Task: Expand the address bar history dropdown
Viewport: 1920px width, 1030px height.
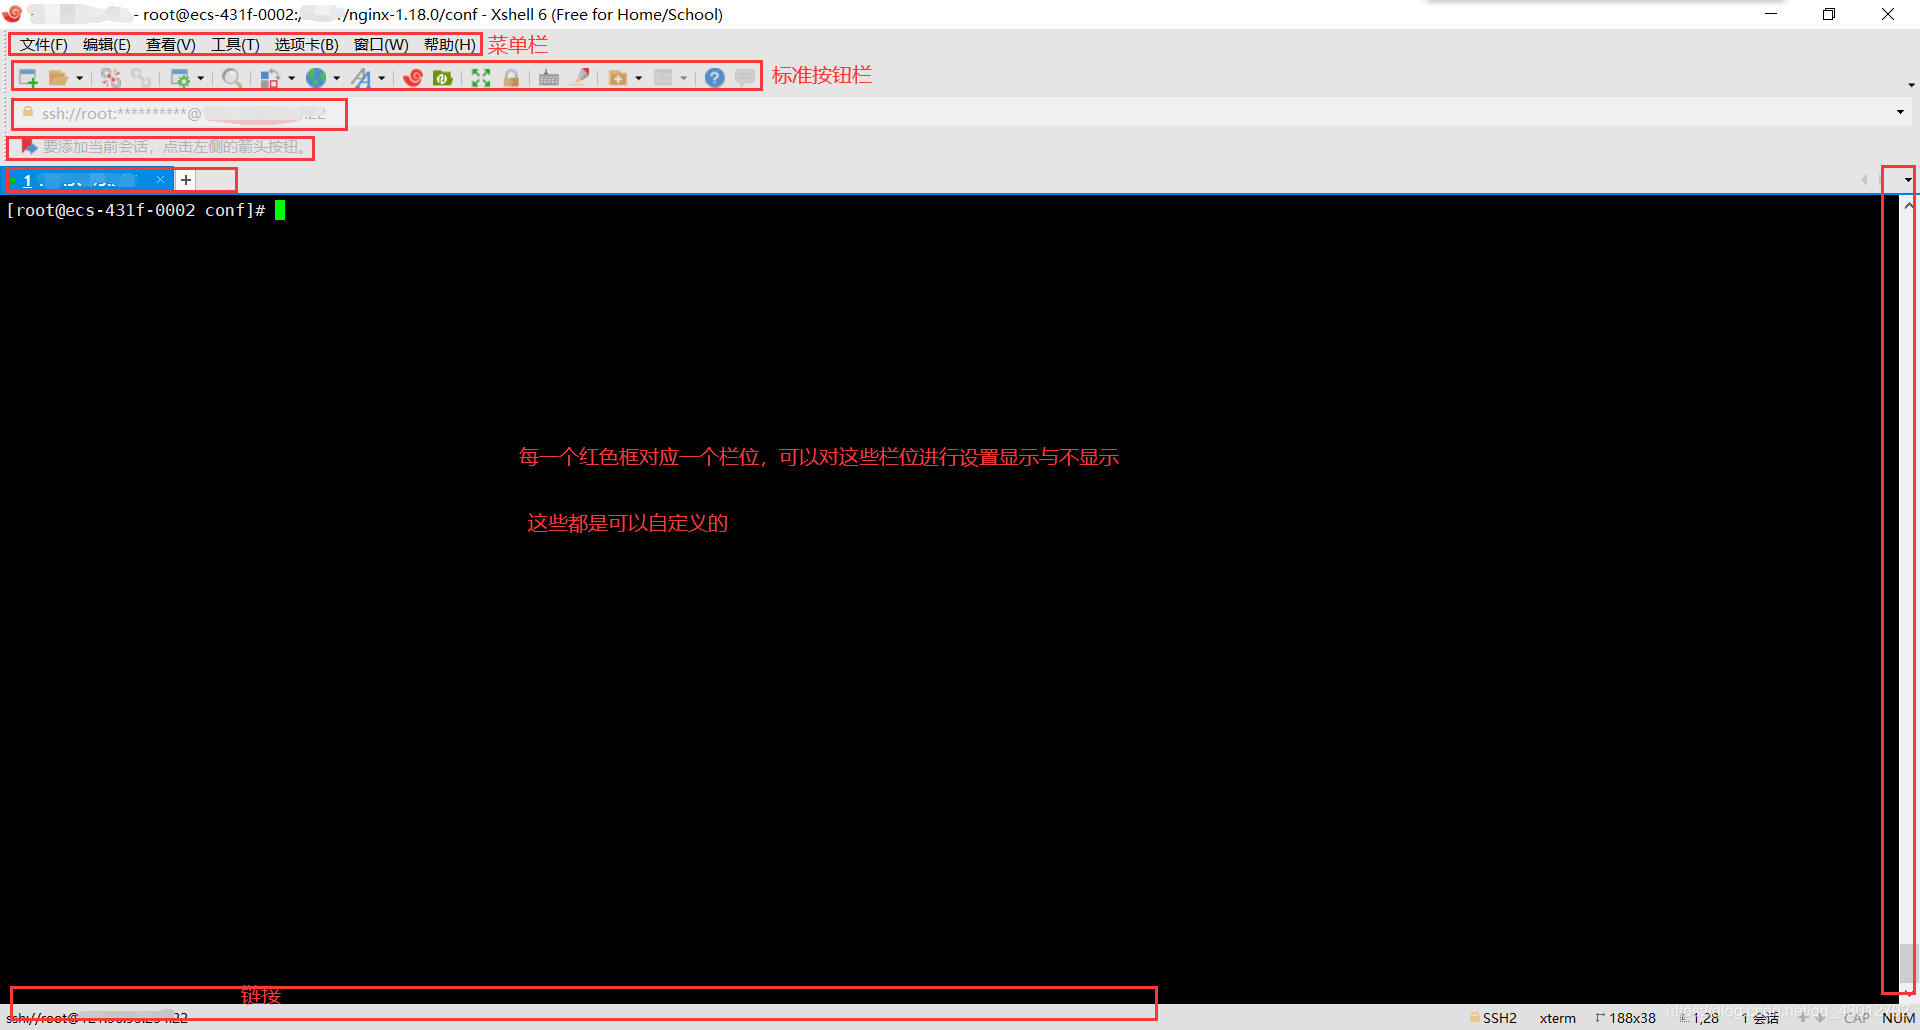Action: click(x=1900, y=112)
